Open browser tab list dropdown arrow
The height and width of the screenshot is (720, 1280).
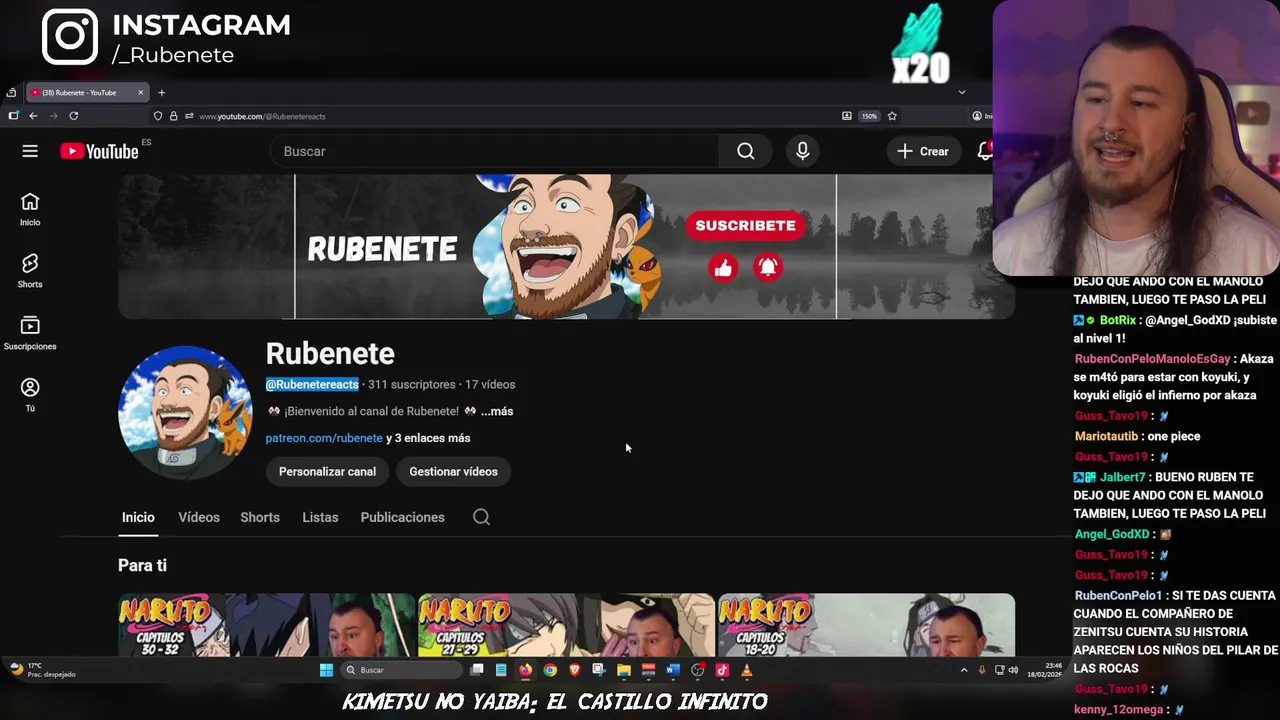(962, 92)
